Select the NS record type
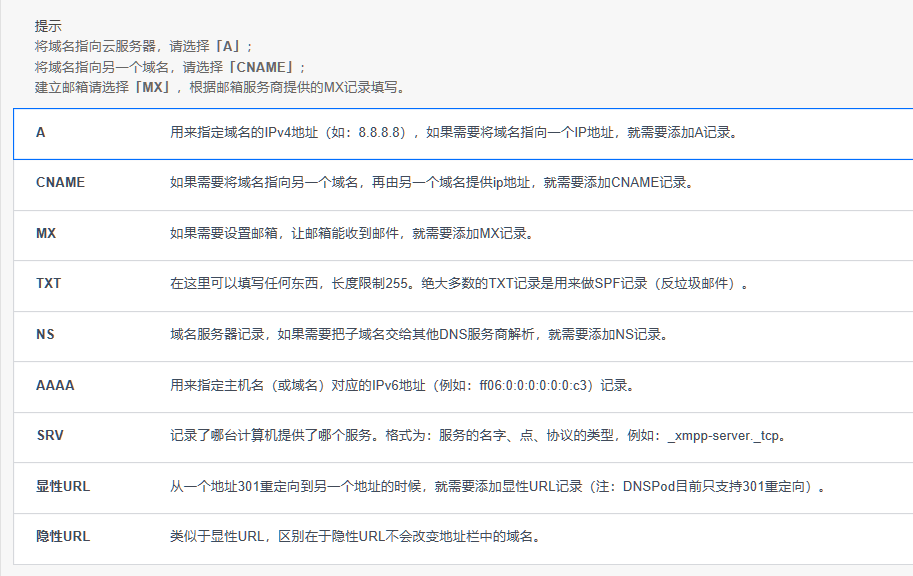Screen dimensions: 913x576 coord(463,337)
